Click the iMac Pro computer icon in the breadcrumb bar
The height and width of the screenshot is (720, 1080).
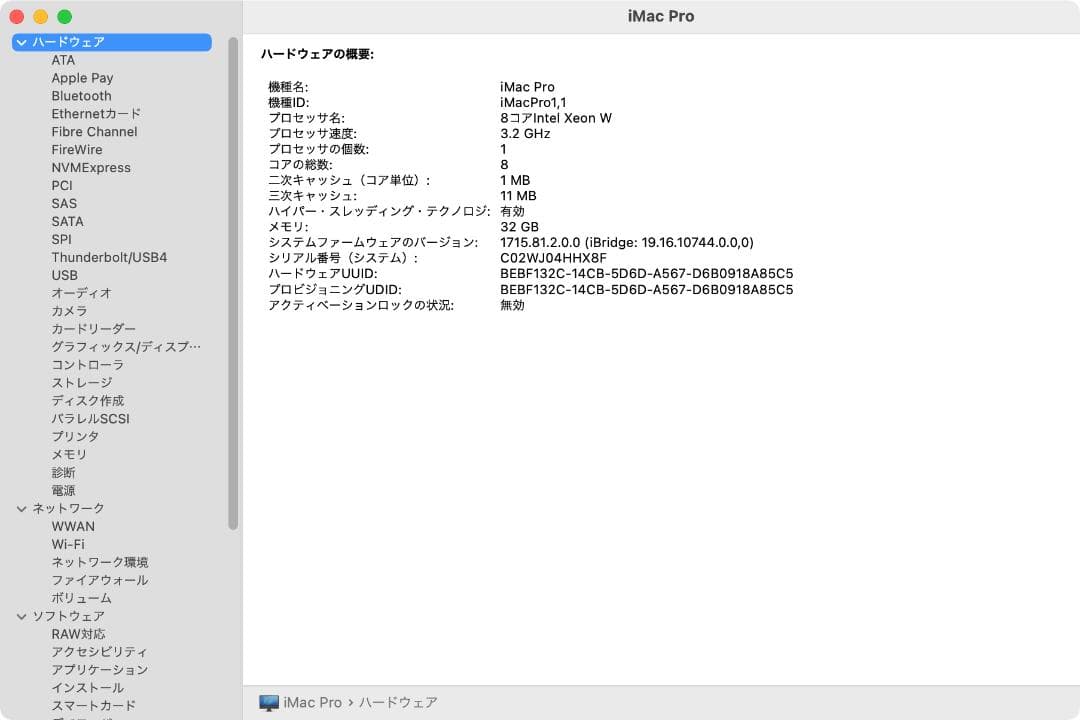[x=269, y=702]
